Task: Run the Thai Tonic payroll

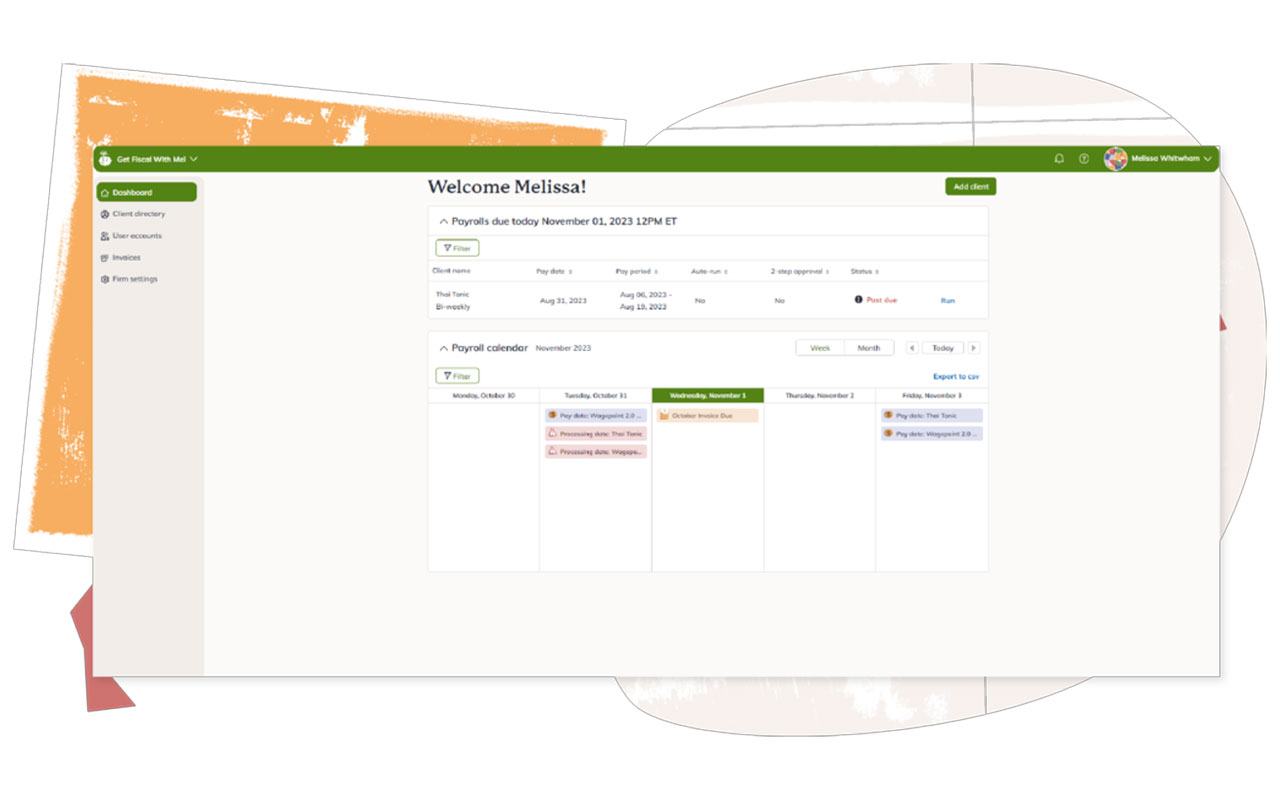Action: [946, 300]
